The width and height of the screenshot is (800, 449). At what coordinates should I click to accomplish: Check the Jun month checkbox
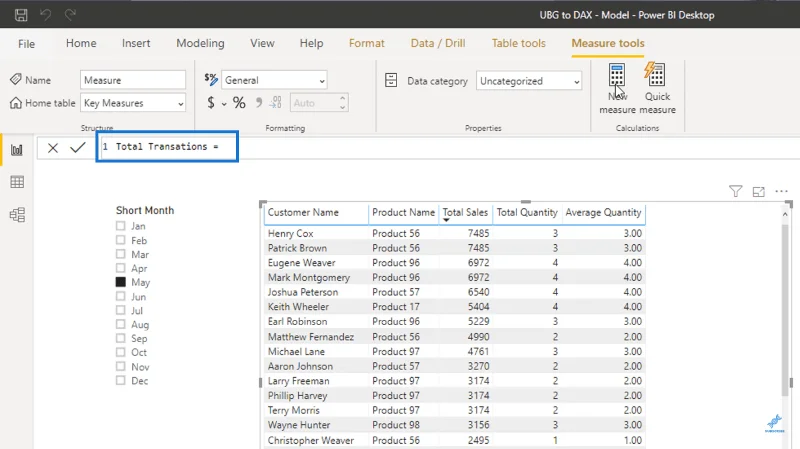120,296
